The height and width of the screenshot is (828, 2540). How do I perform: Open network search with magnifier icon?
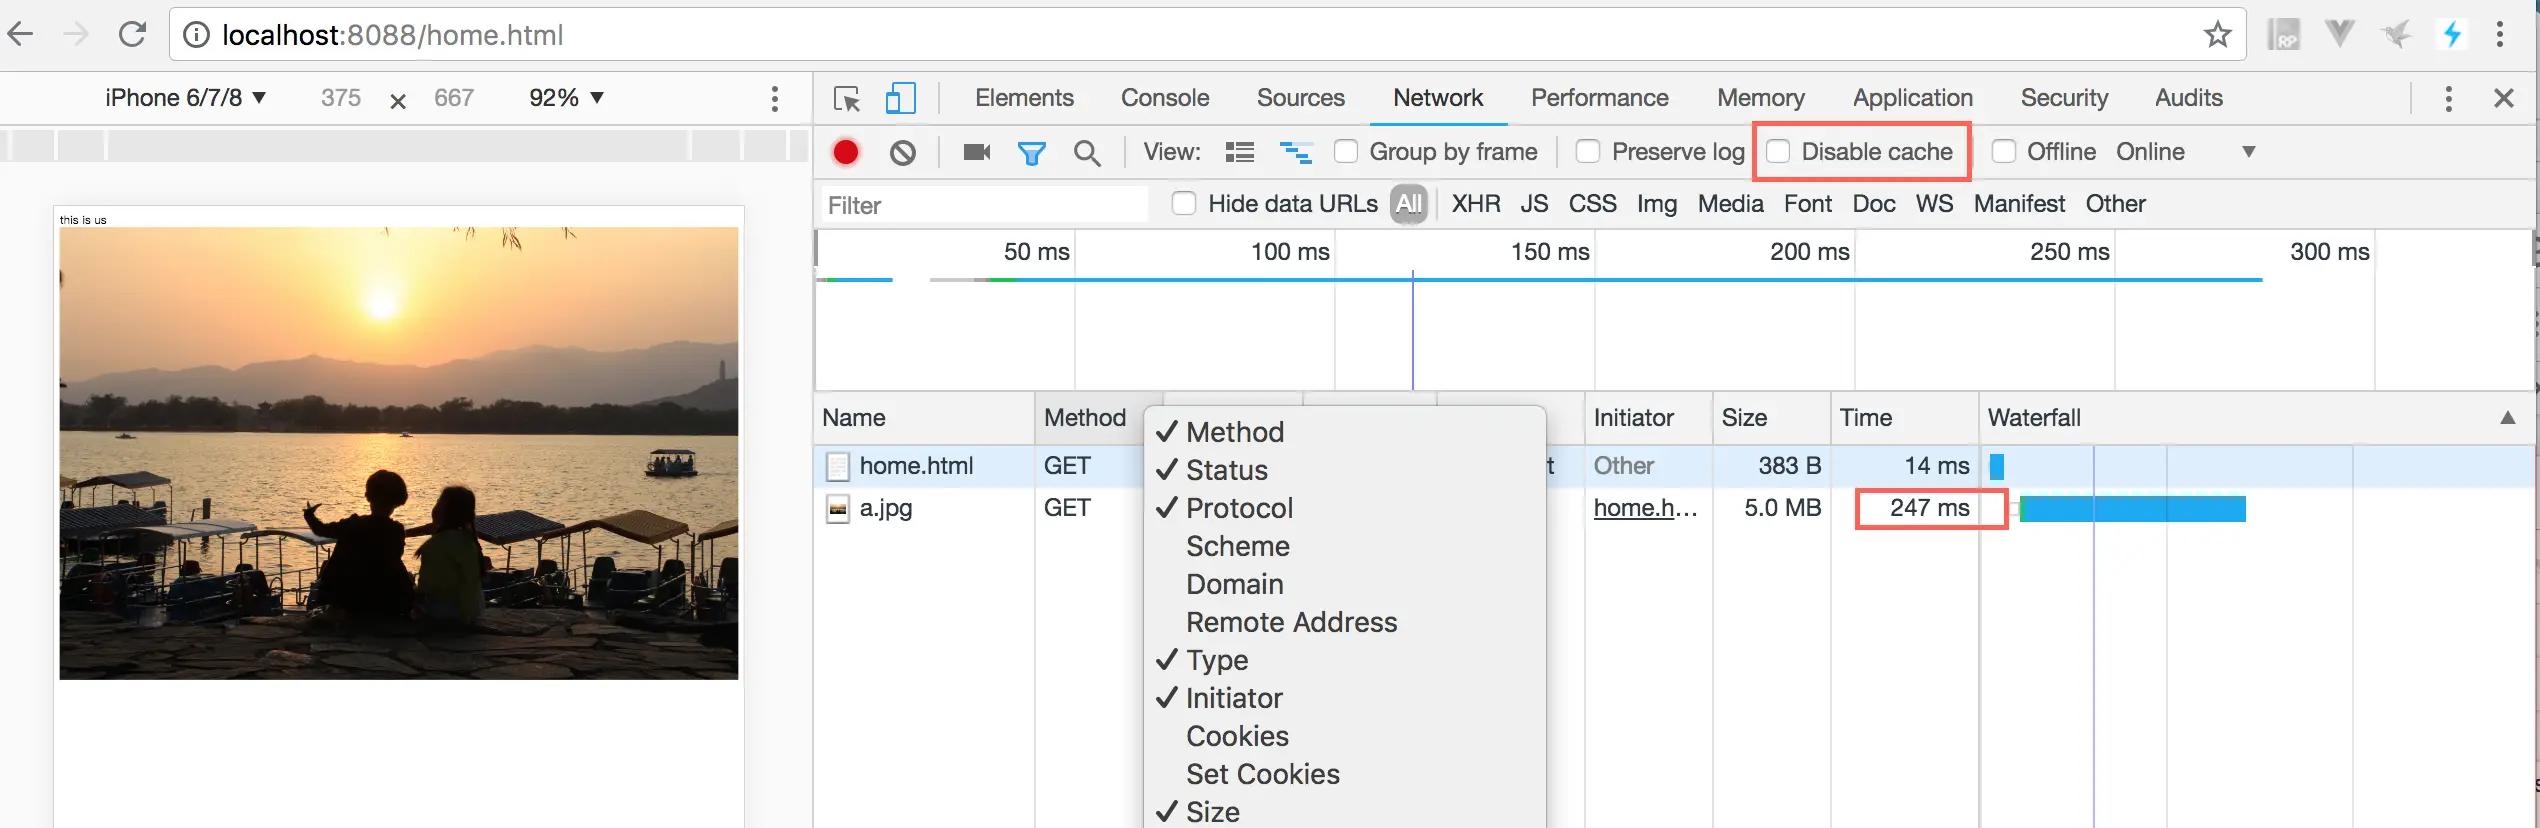[1087, 152]
